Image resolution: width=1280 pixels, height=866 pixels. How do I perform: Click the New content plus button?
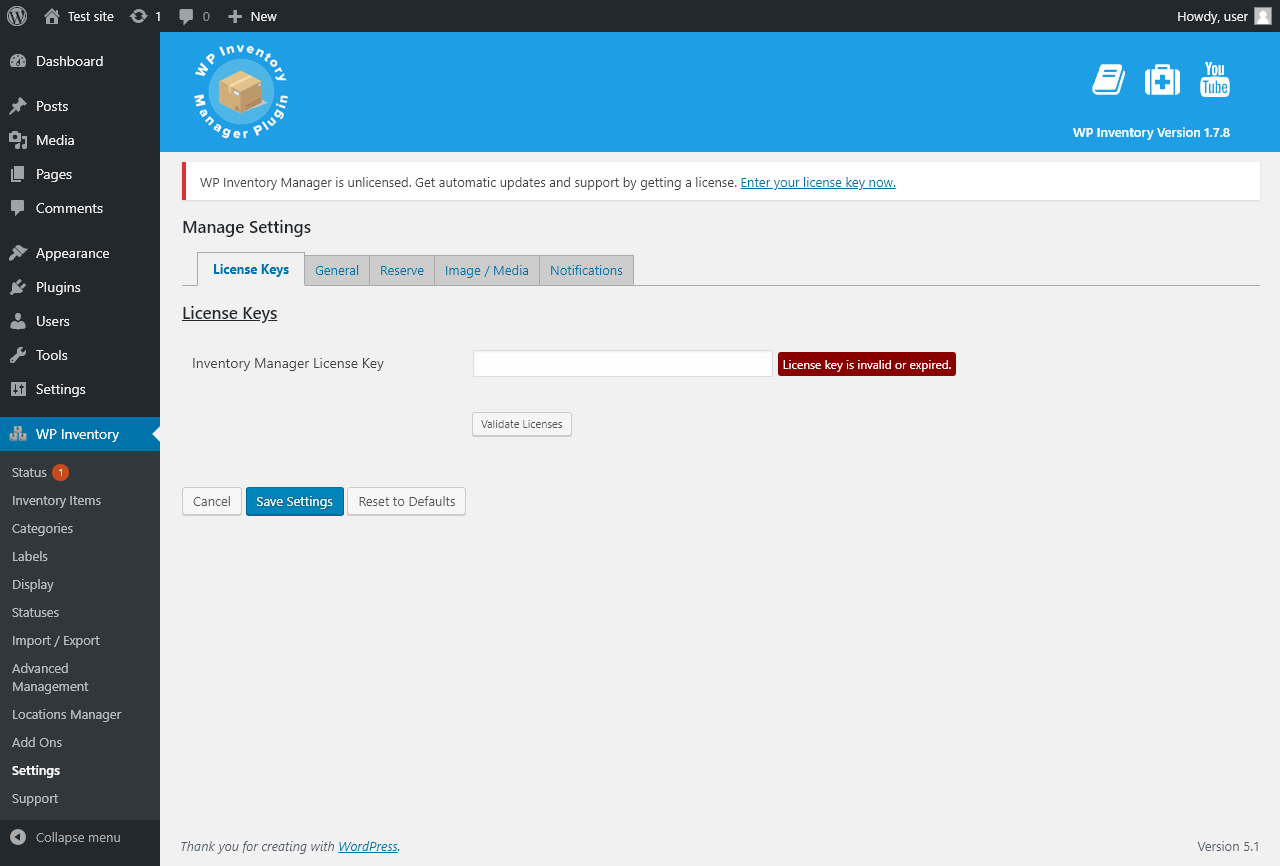[x=252, y=16]
